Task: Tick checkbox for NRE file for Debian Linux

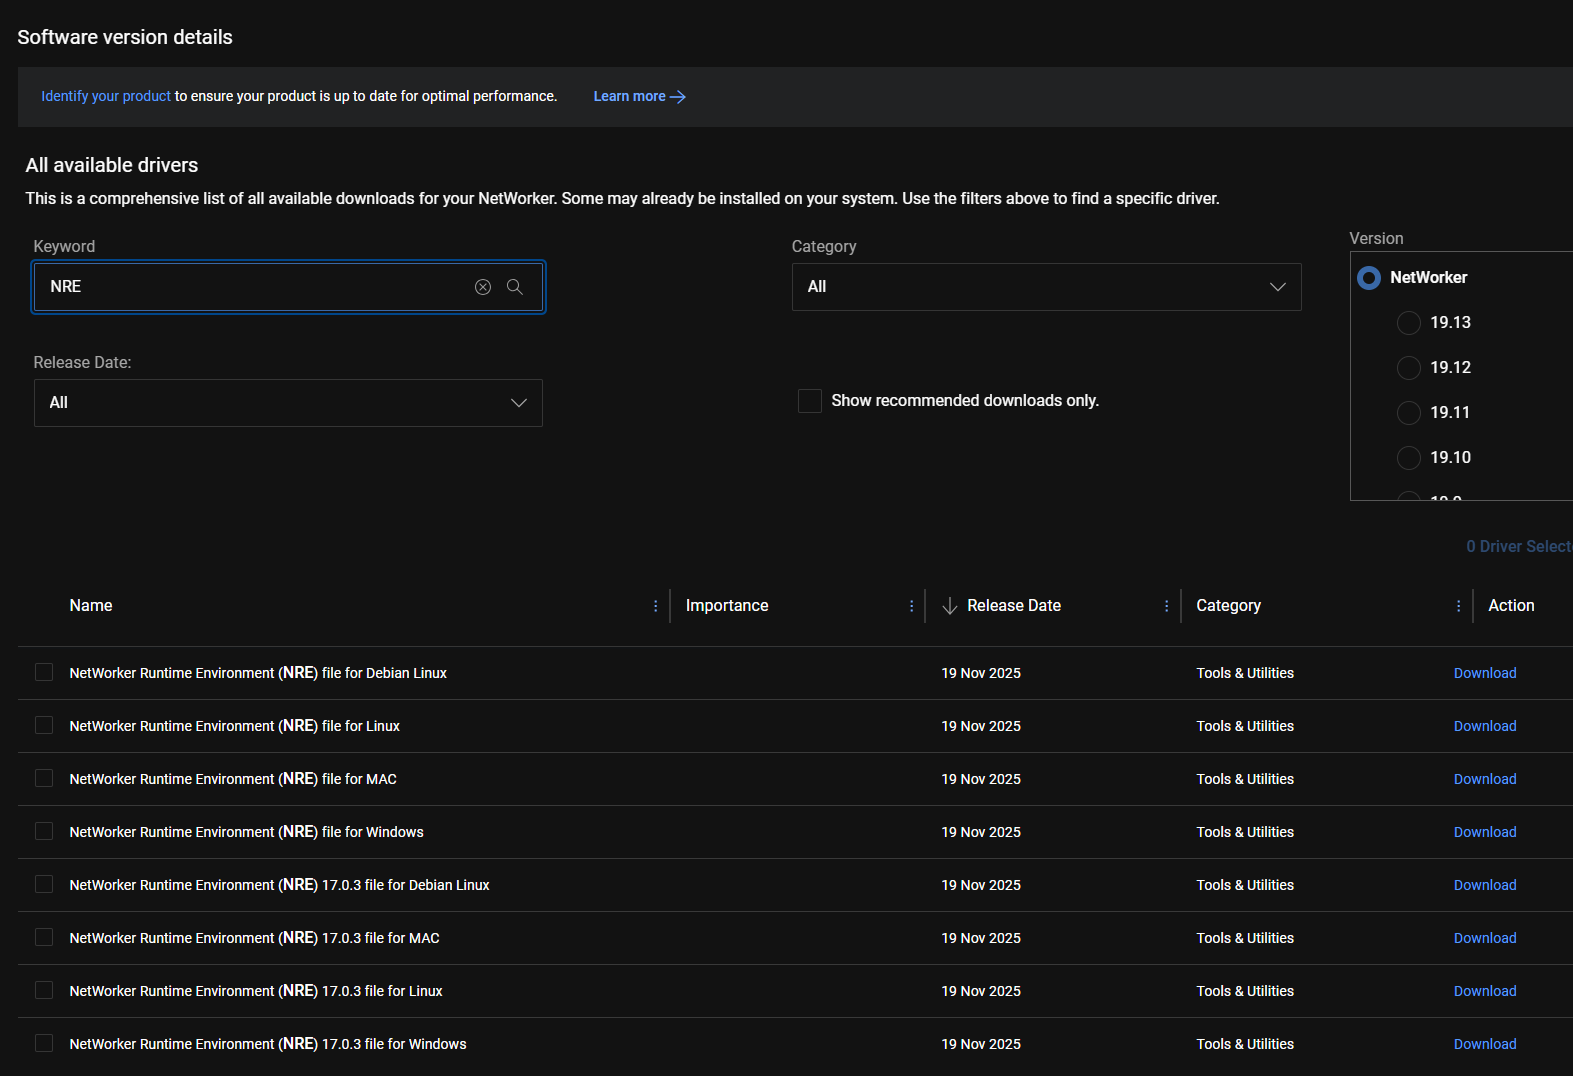Action: coord(44,673)
